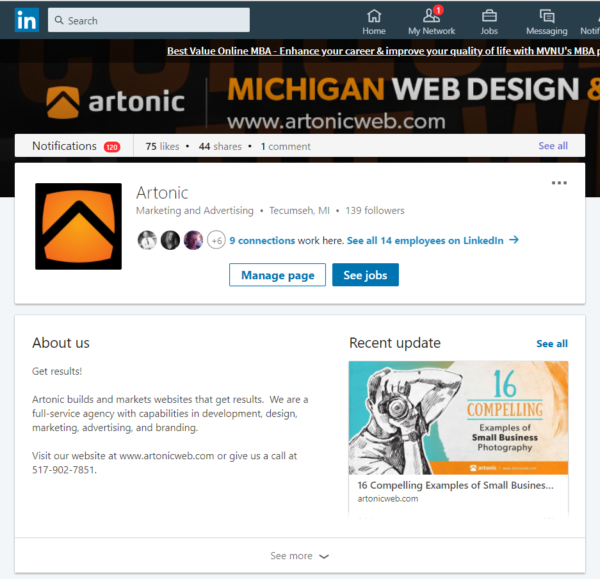Click the third connection profile avatar
600x579 pixels.
[x=193, y=240]
